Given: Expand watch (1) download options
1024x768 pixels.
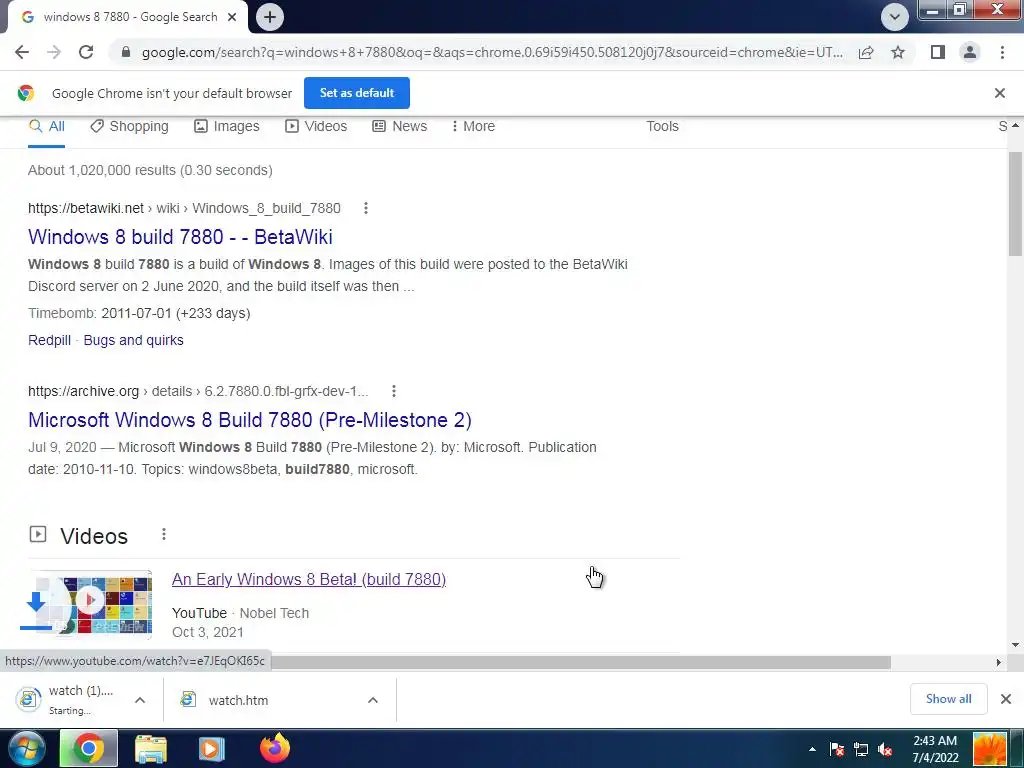Looking at the screenshot, I should click(140, 700).
